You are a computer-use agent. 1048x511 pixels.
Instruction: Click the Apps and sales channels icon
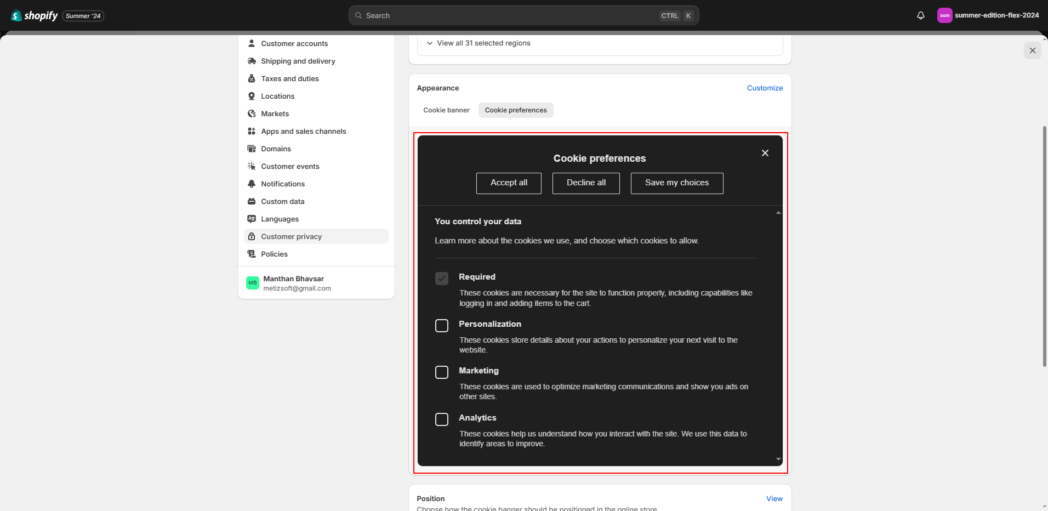click(x=251, y=131)
